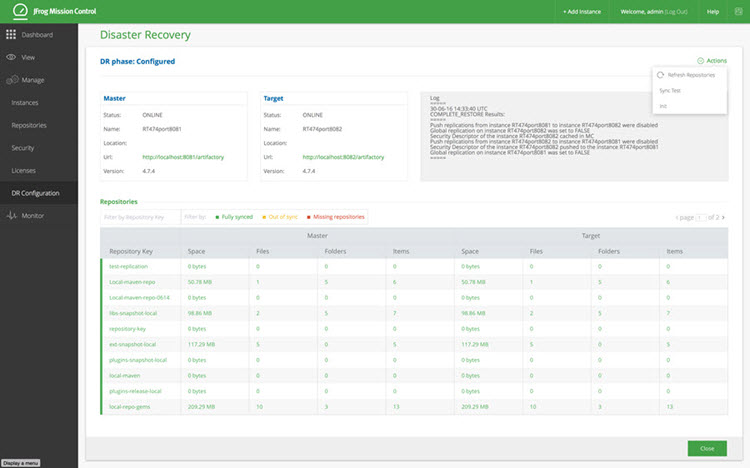Open the Dashboard grid icon

(x=12, y=34)
